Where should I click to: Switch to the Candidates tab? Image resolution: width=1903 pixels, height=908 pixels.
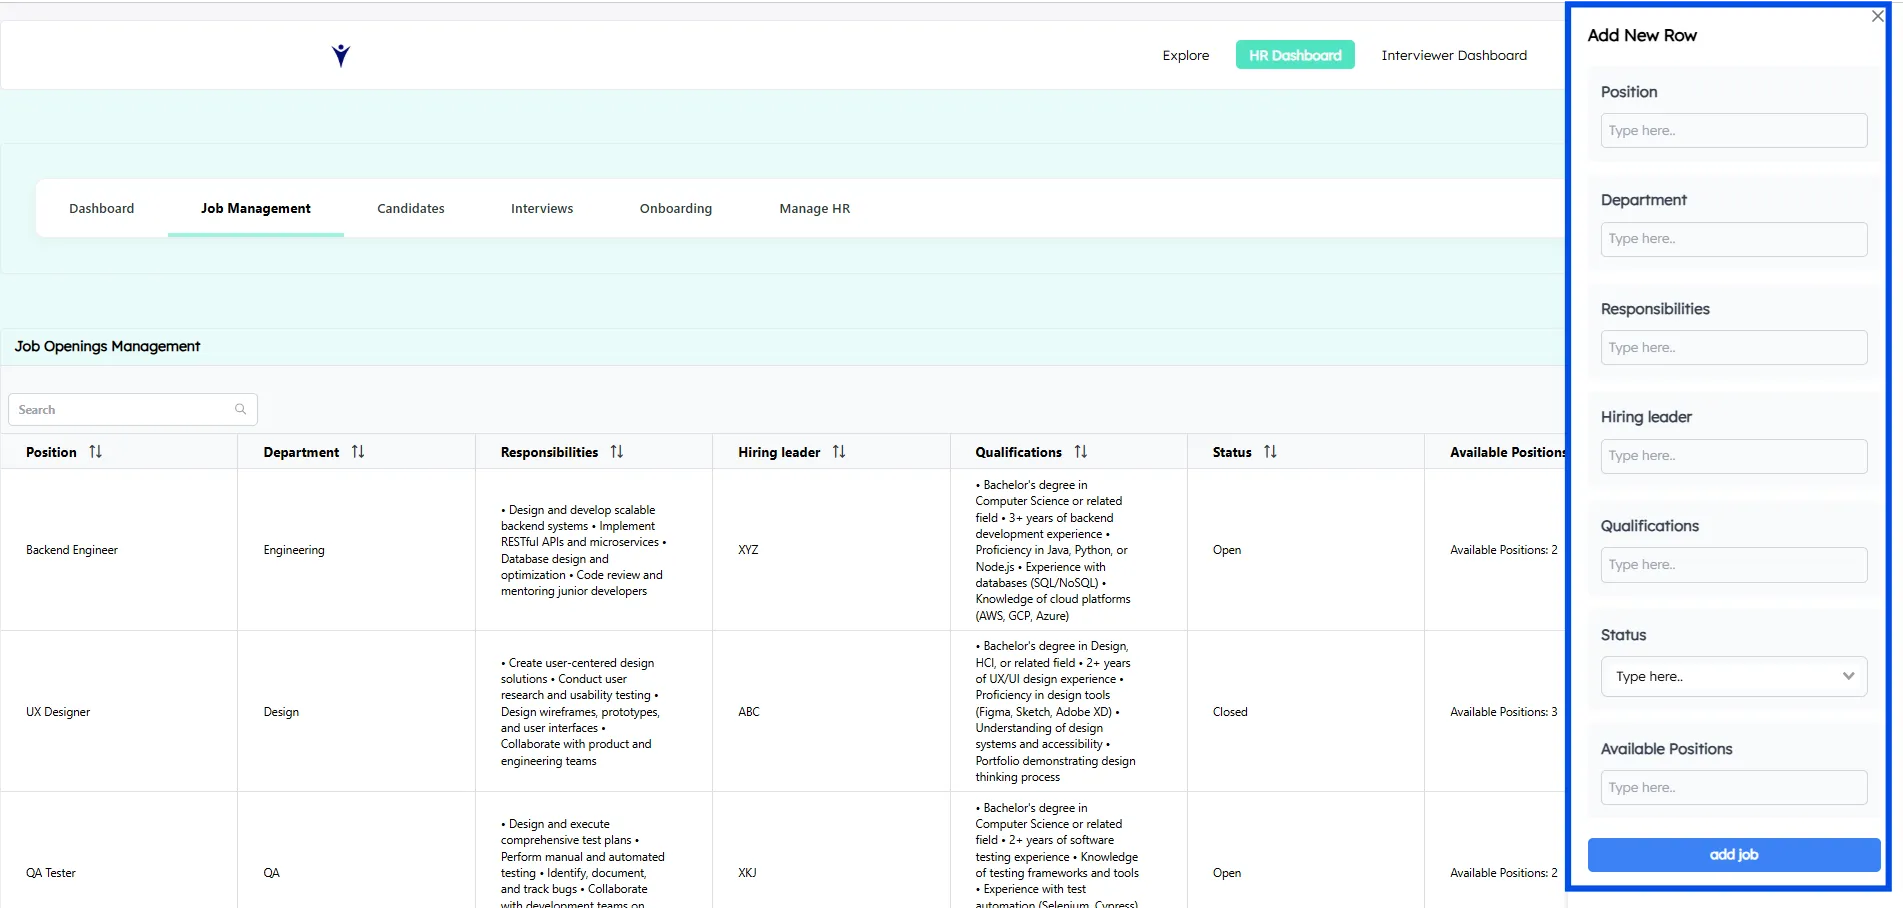(410, 209)
